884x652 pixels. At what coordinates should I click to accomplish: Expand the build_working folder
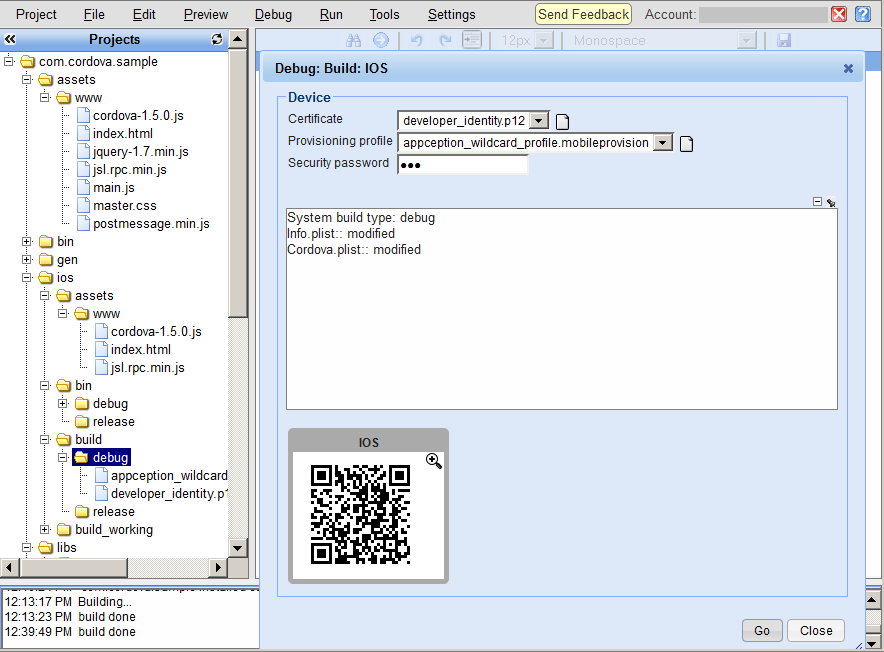(45, 530)
